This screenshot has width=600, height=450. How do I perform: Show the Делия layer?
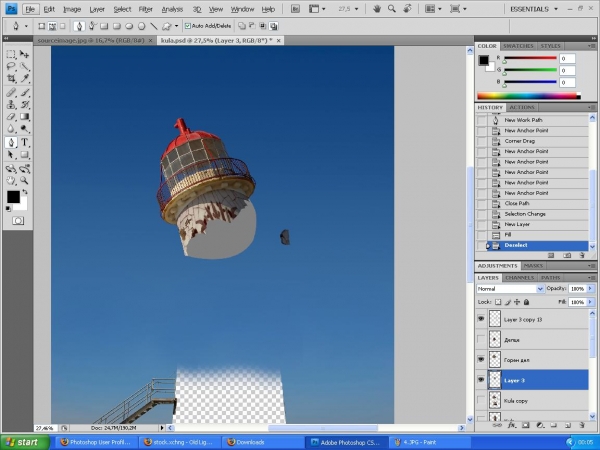[x=481, y=339]
